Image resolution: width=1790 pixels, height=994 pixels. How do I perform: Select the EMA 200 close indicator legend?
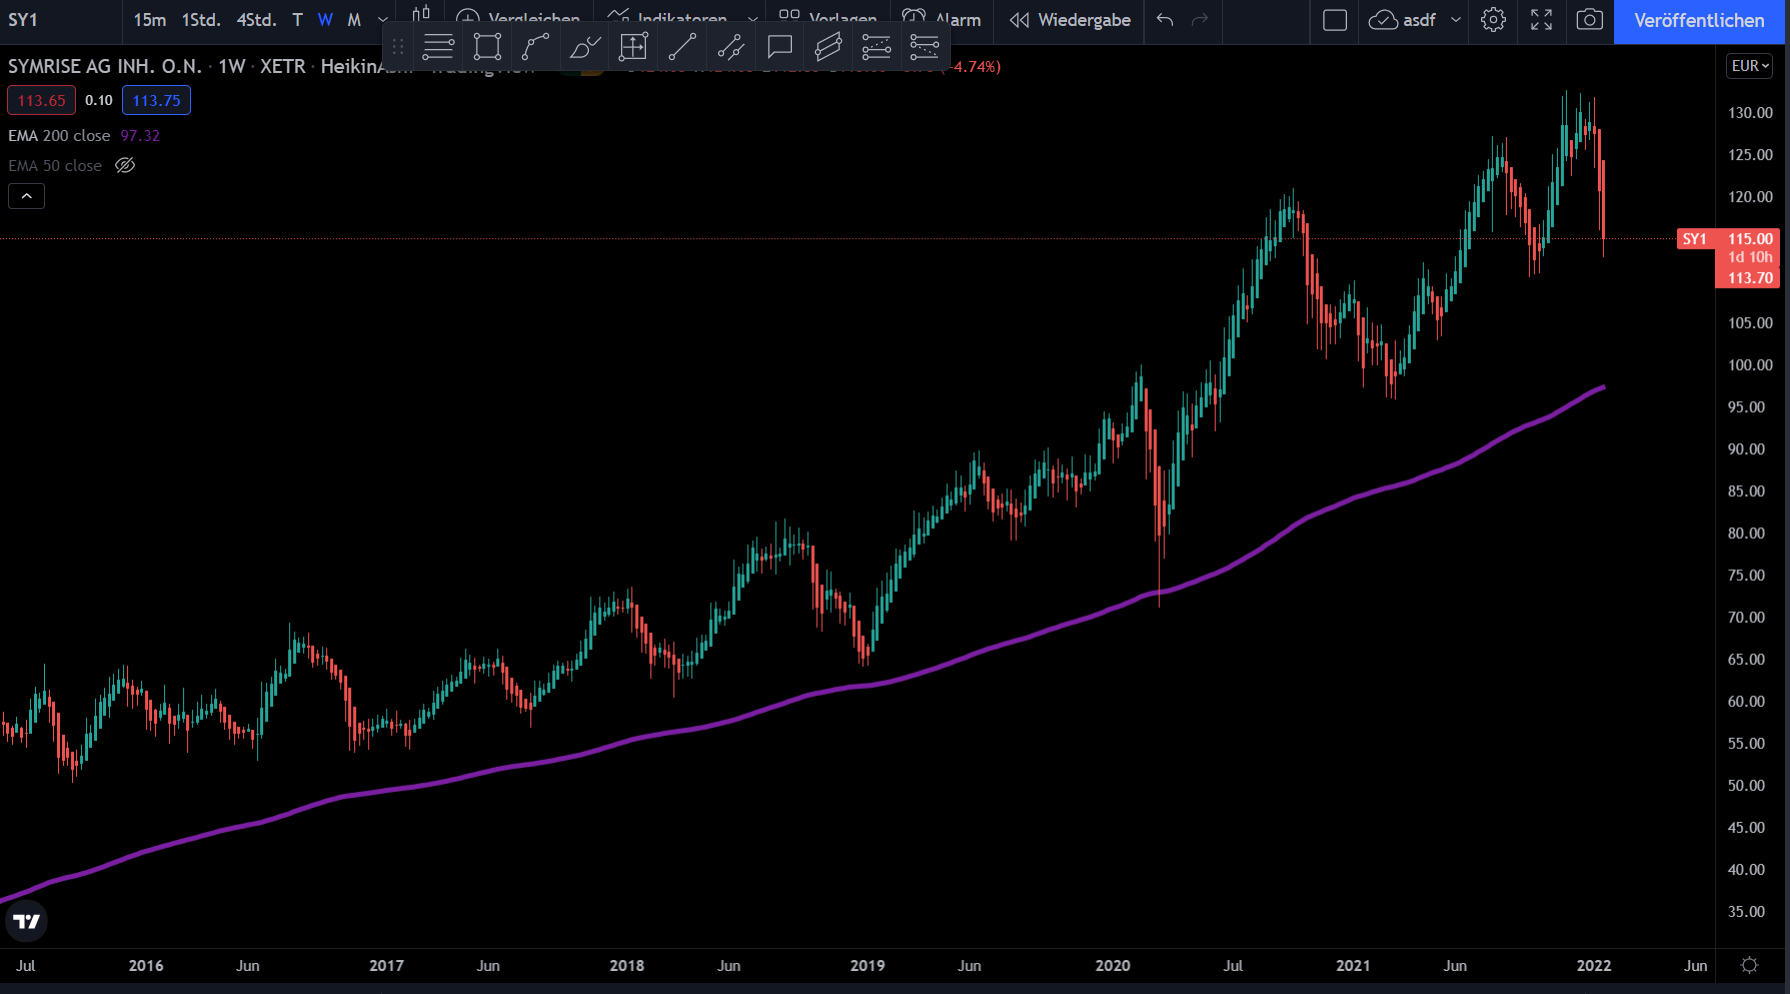(59, 136)
